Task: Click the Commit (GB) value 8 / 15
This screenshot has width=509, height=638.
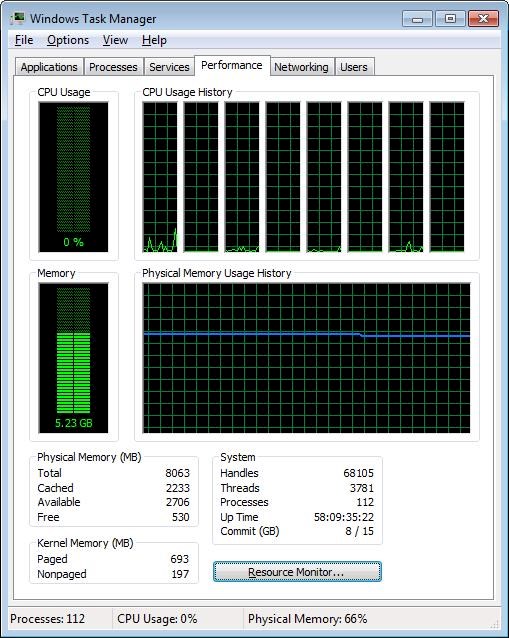Action: pyautogui.click(x=359, y=531)
